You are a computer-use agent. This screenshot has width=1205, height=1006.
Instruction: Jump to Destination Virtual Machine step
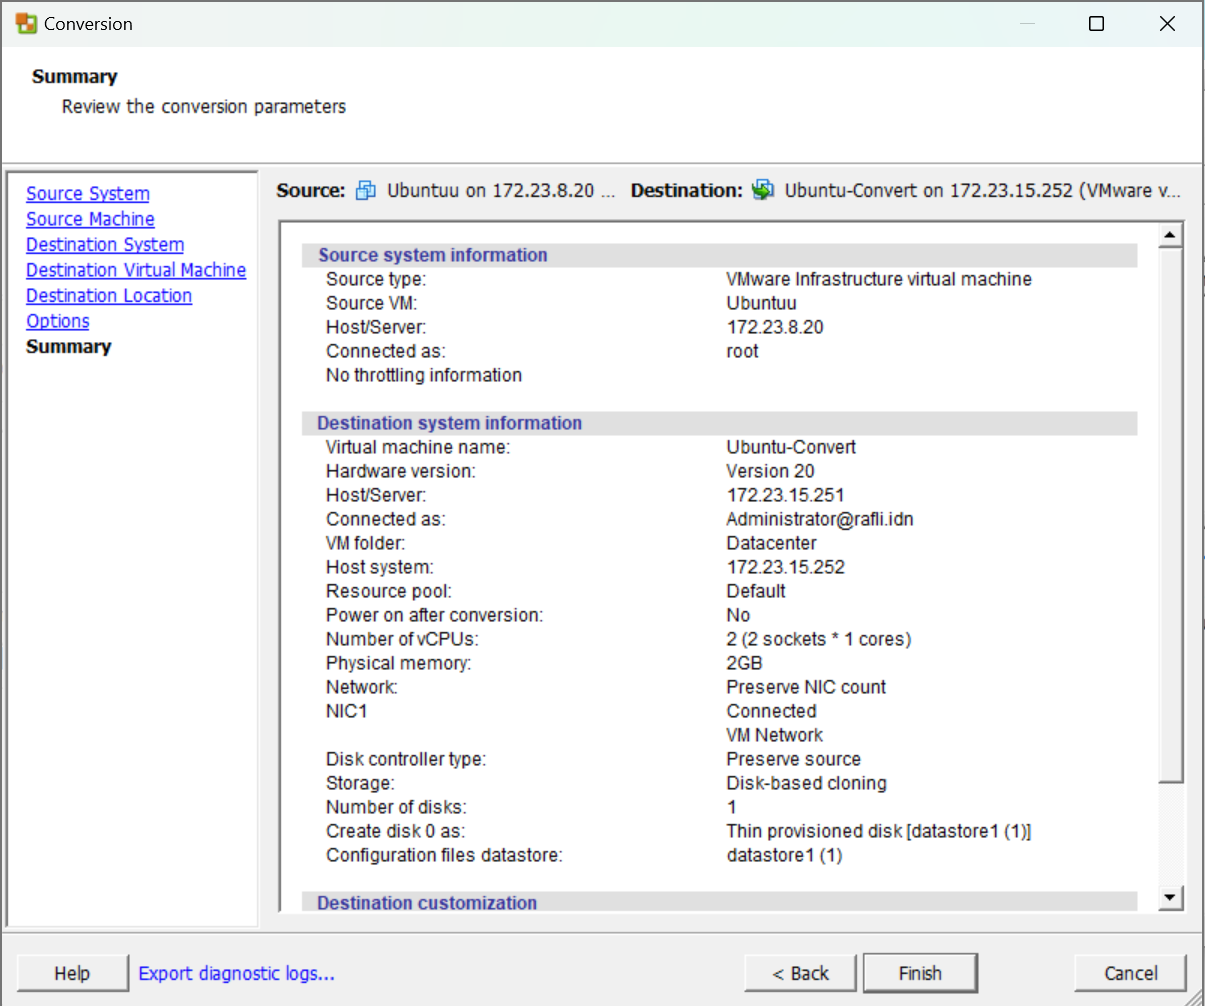coord(136,270)
